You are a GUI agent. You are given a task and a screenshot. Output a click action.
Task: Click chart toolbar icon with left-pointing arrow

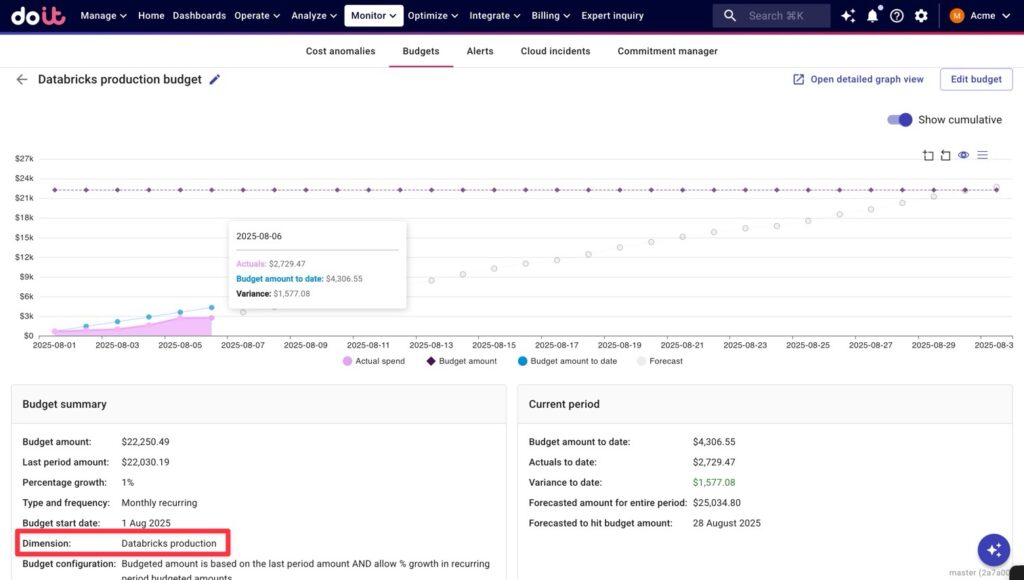pos(945,155)
